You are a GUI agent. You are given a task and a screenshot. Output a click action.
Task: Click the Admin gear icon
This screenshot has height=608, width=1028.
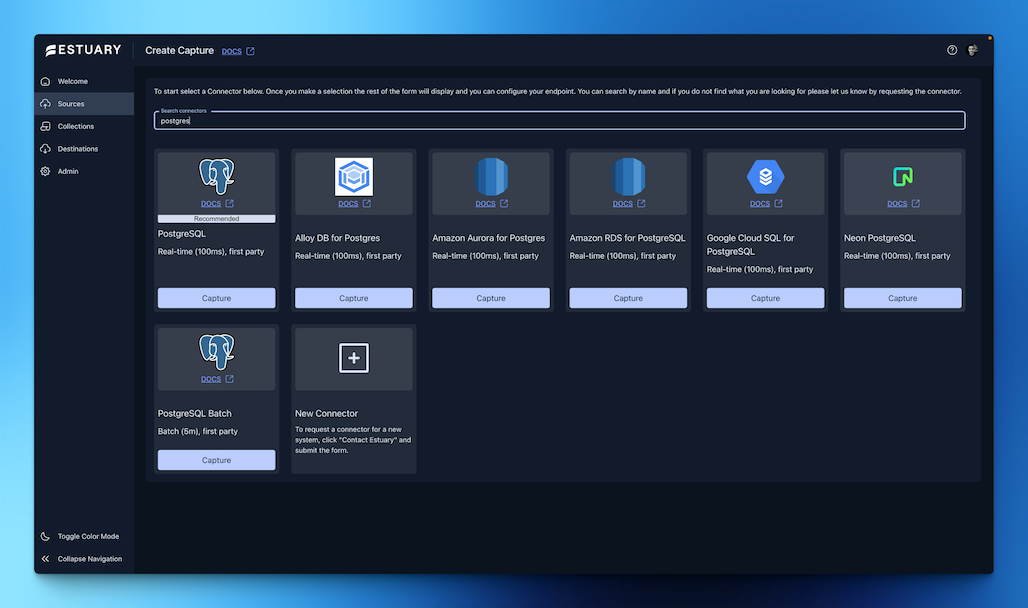tap(45, 171)
